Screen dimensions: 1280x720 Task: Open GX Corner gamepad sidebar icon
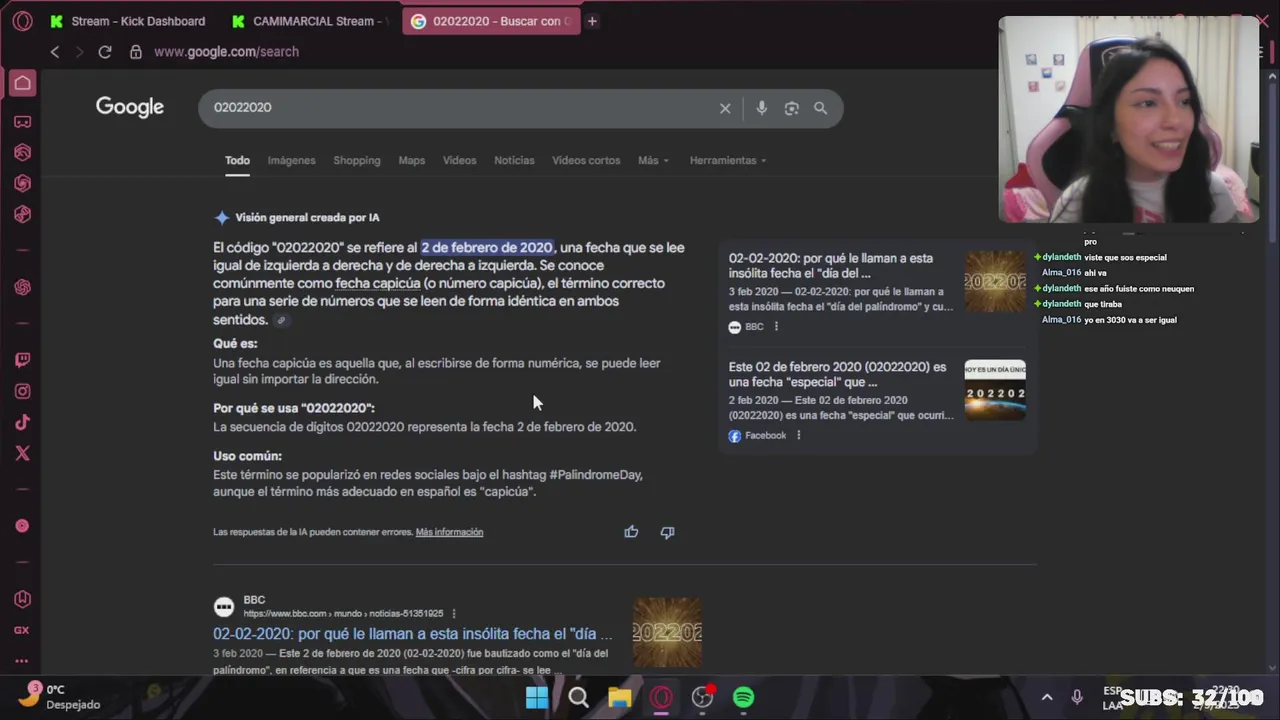click(22, 122)
